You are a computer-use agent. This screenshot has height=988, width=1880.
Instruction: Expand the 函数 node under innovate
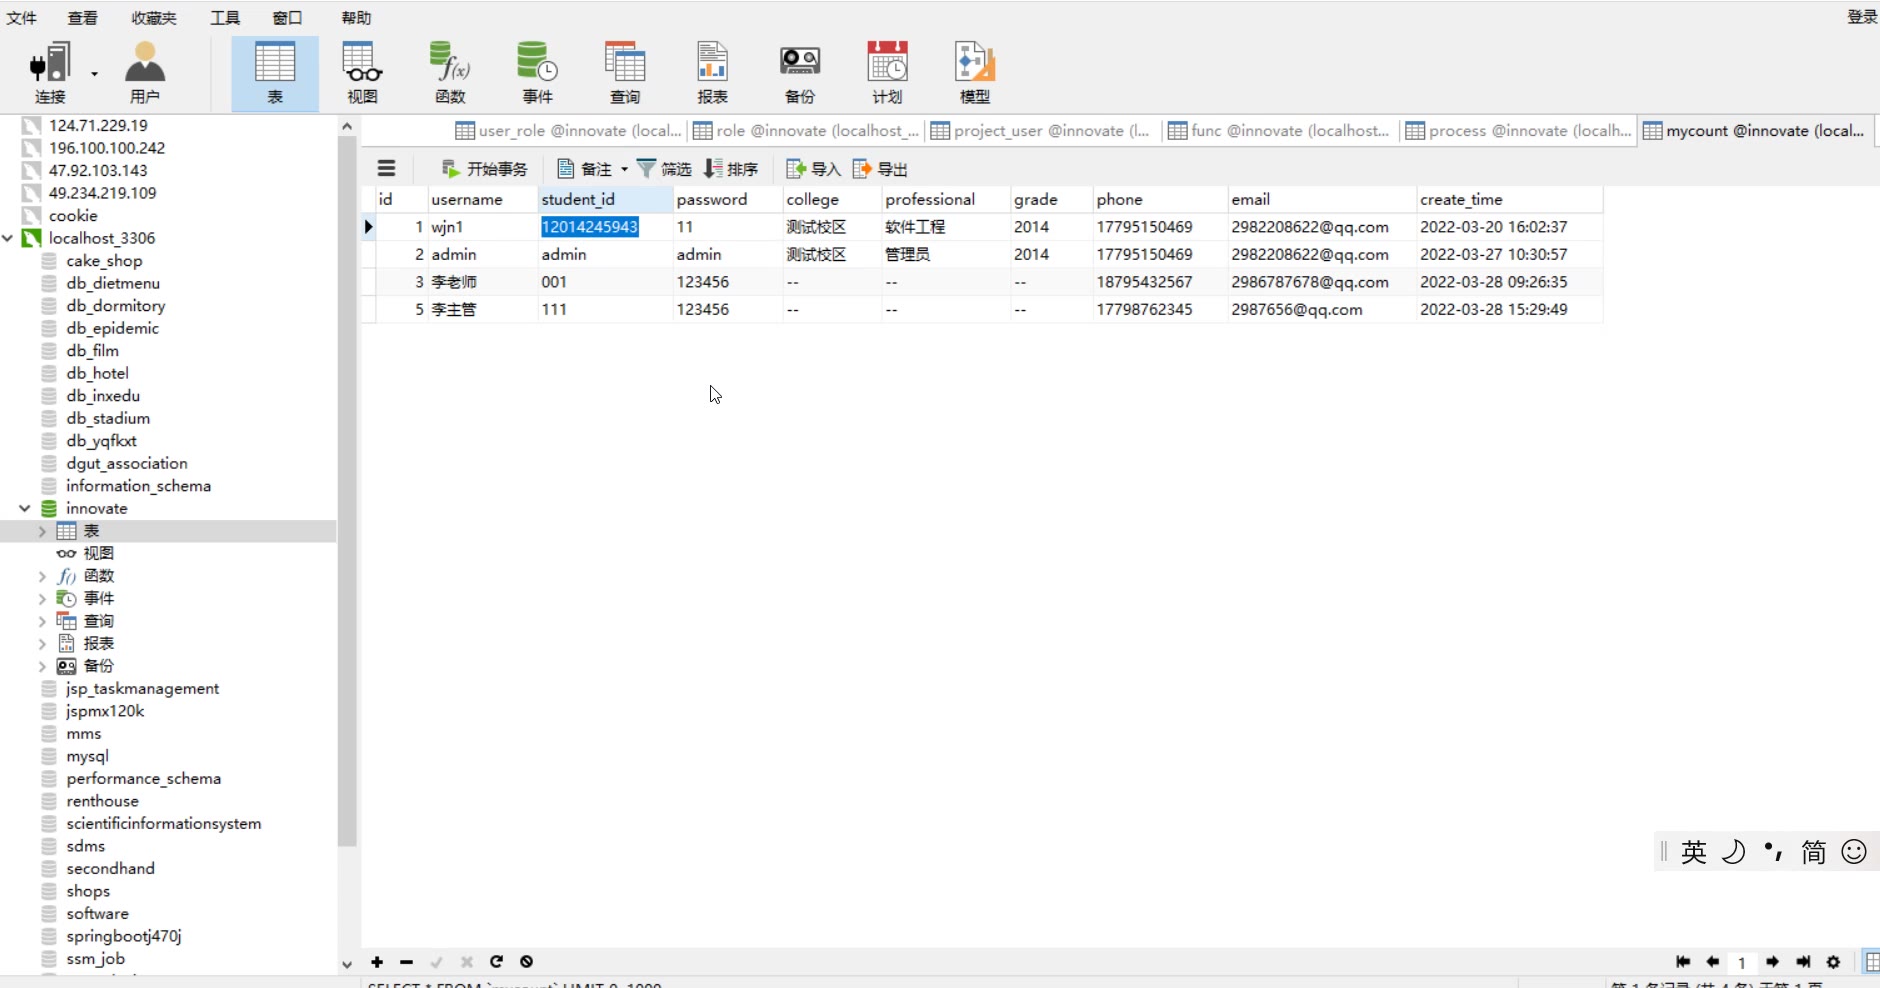click(x=42, y=576)
